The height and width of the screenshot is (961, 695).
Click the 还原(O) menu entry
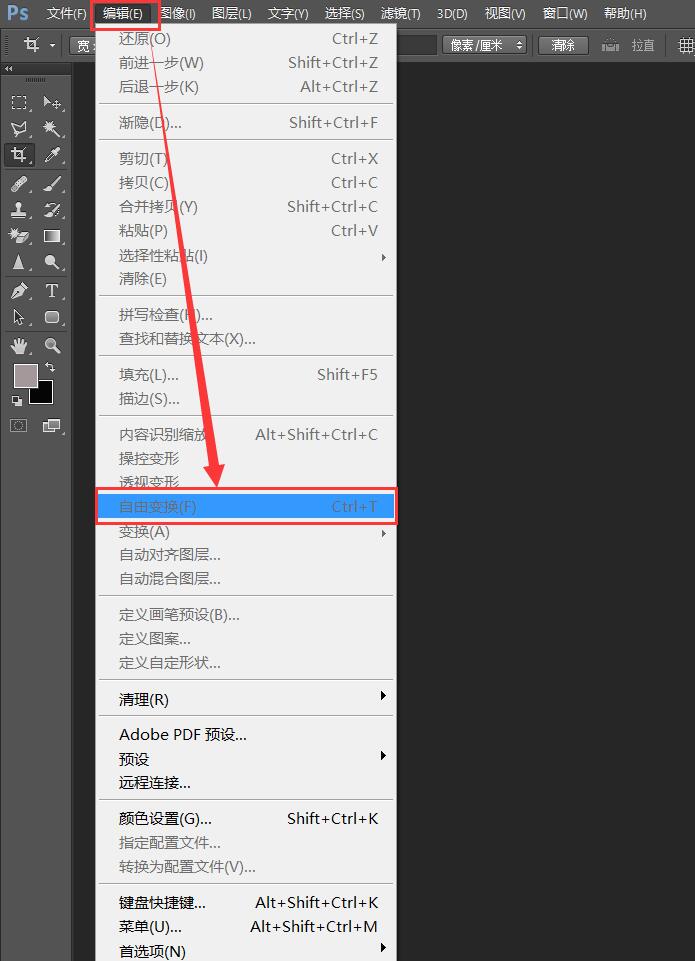coord(246,39)
